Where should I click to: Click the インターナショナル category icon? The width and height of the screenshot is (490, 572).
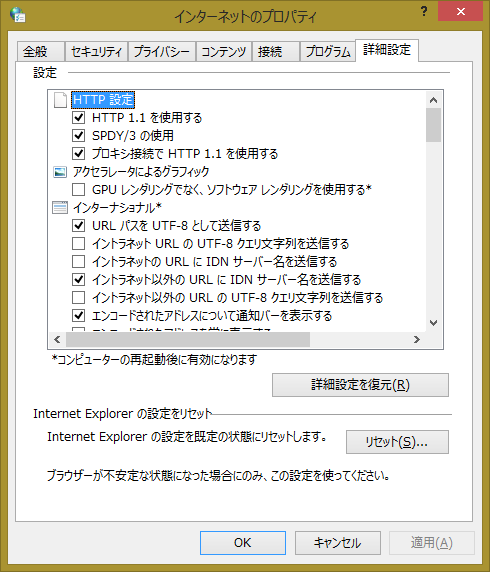[60, 208]
